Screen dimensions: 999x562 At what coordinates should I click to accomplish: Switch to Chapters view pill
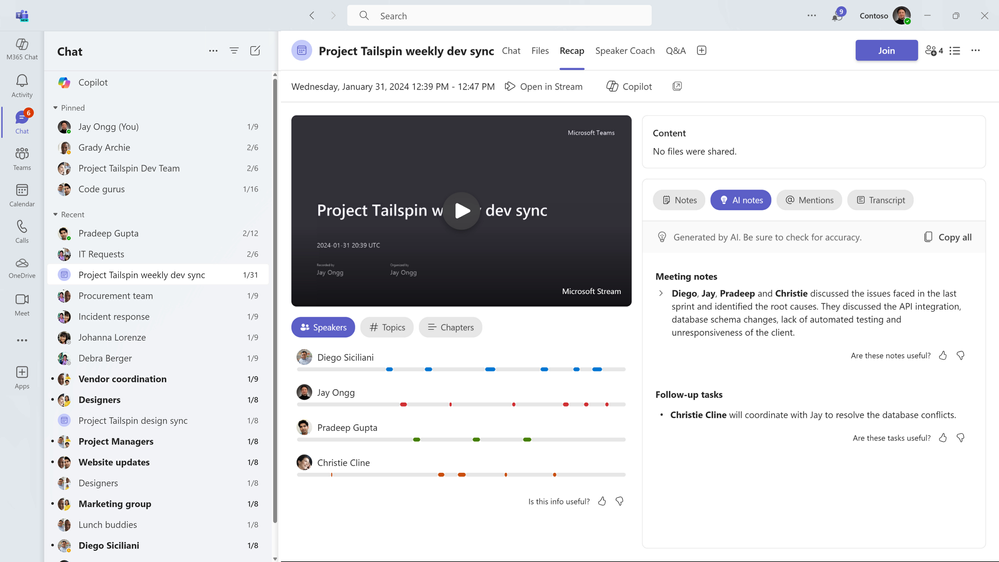(x=450, y=327)
